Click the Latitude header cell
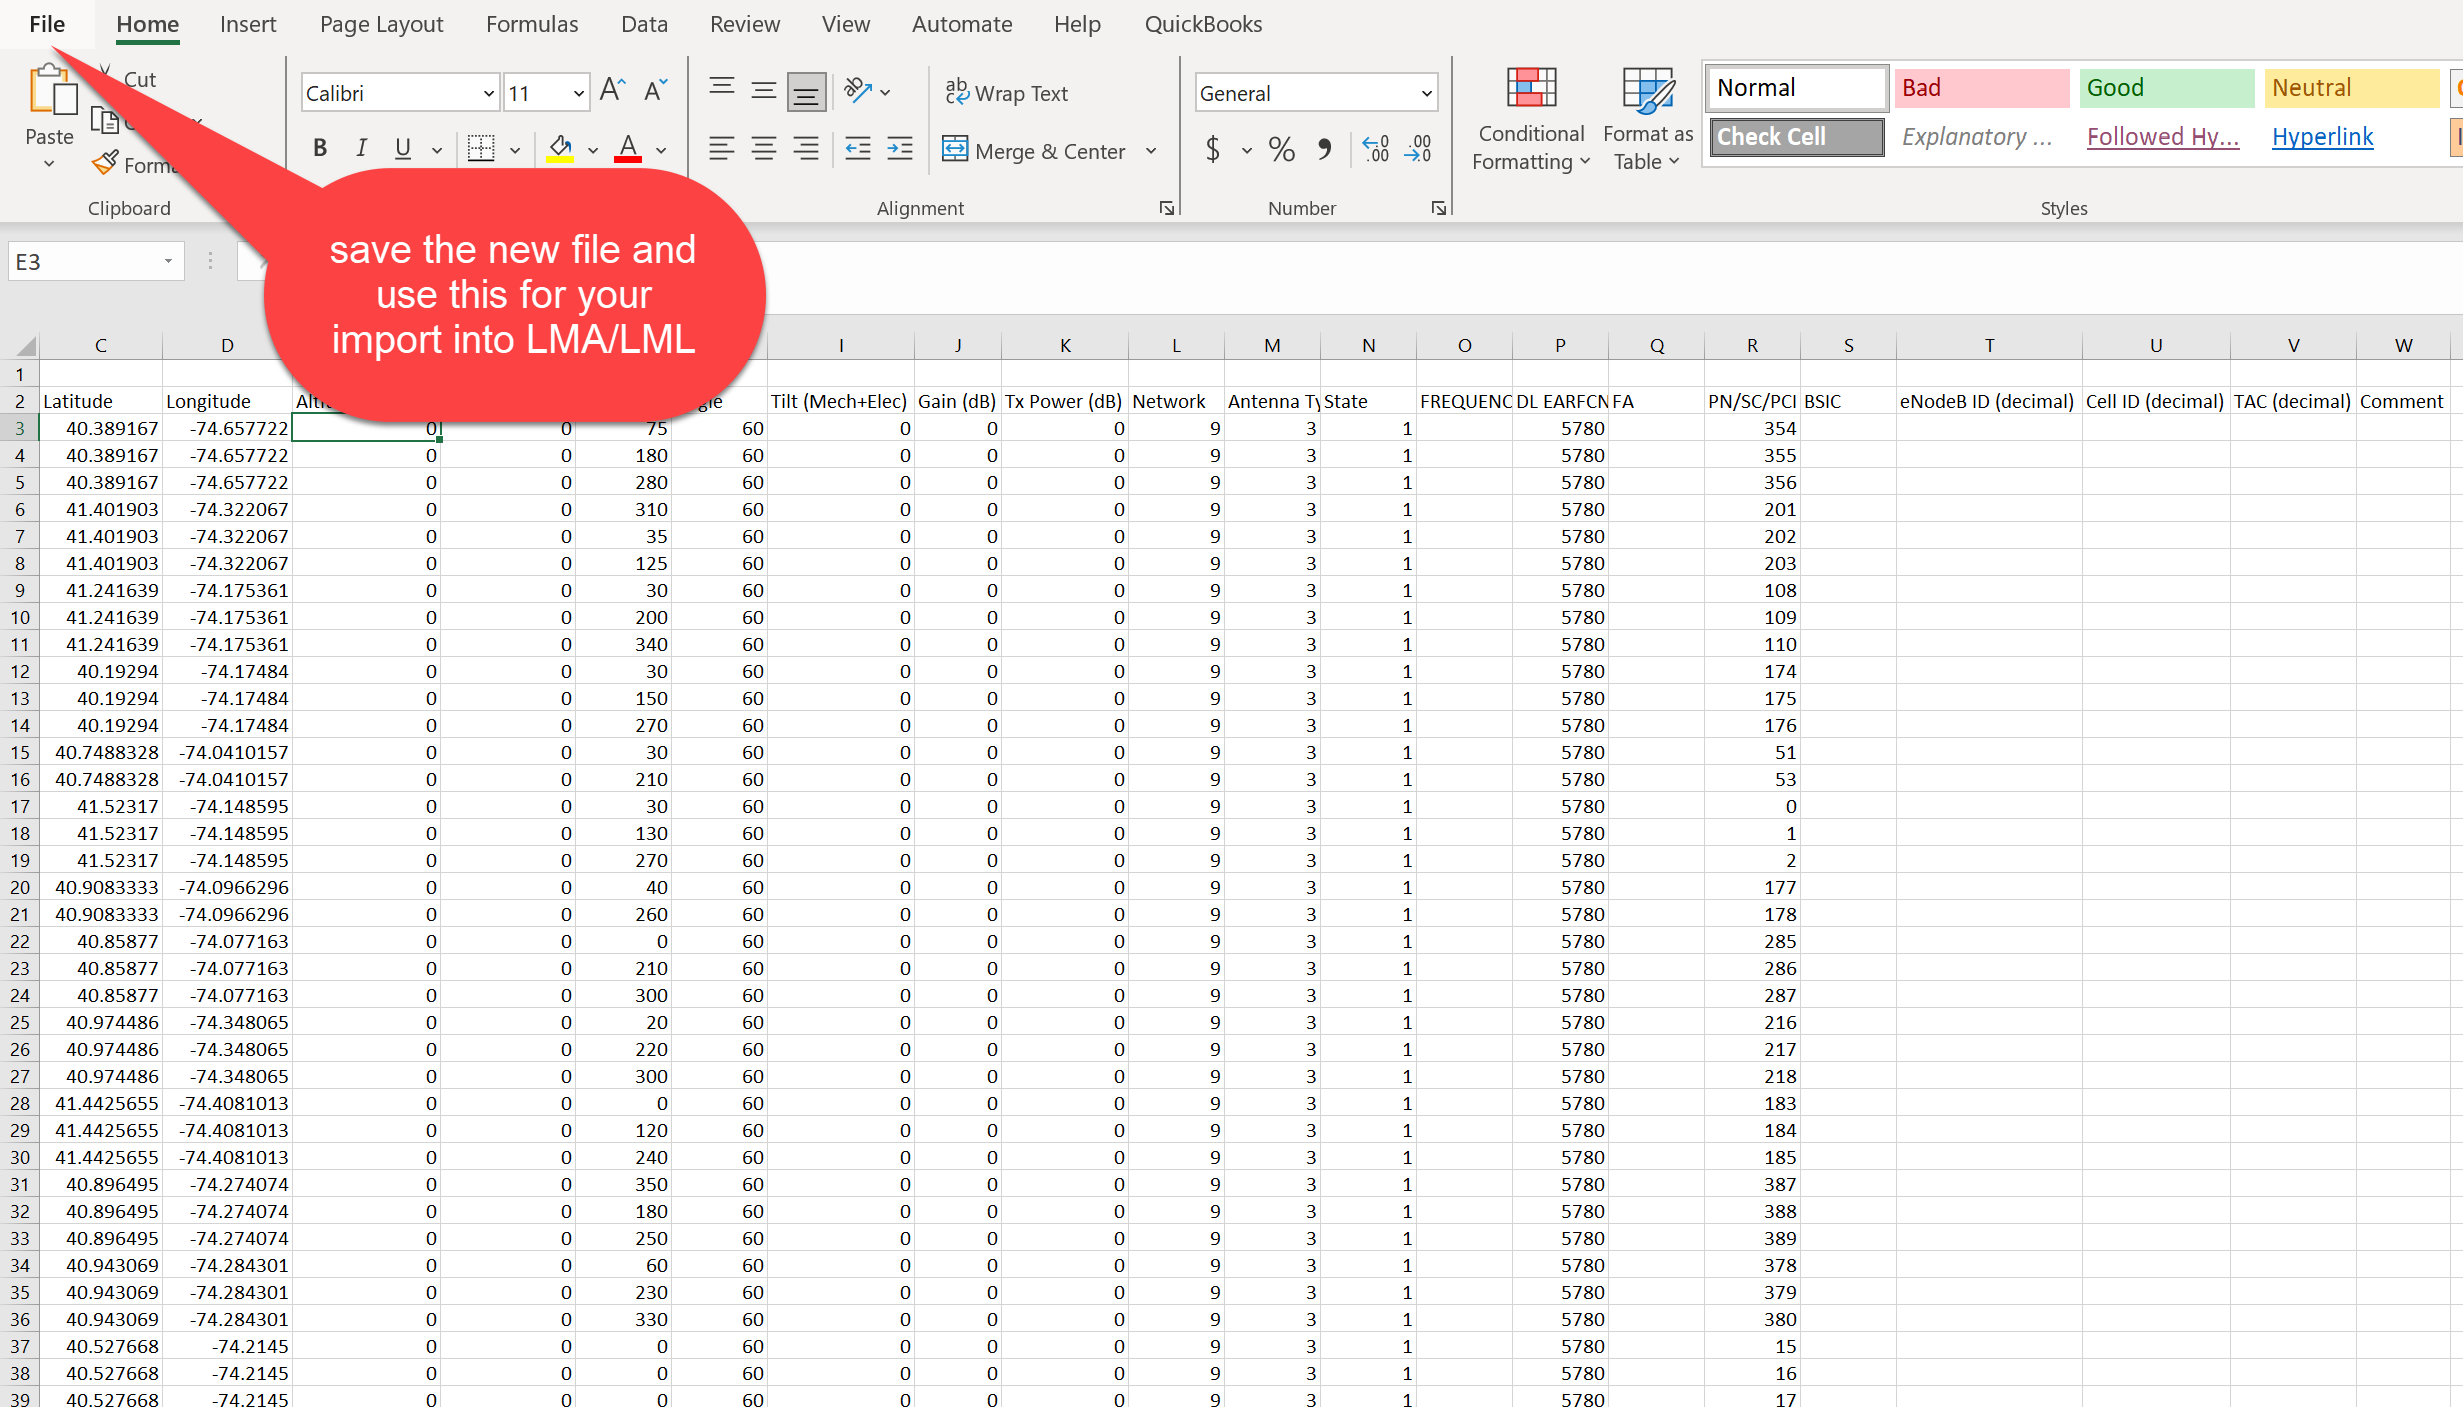The height and width of the screenshot is (1407, 2463). point(100,402)
